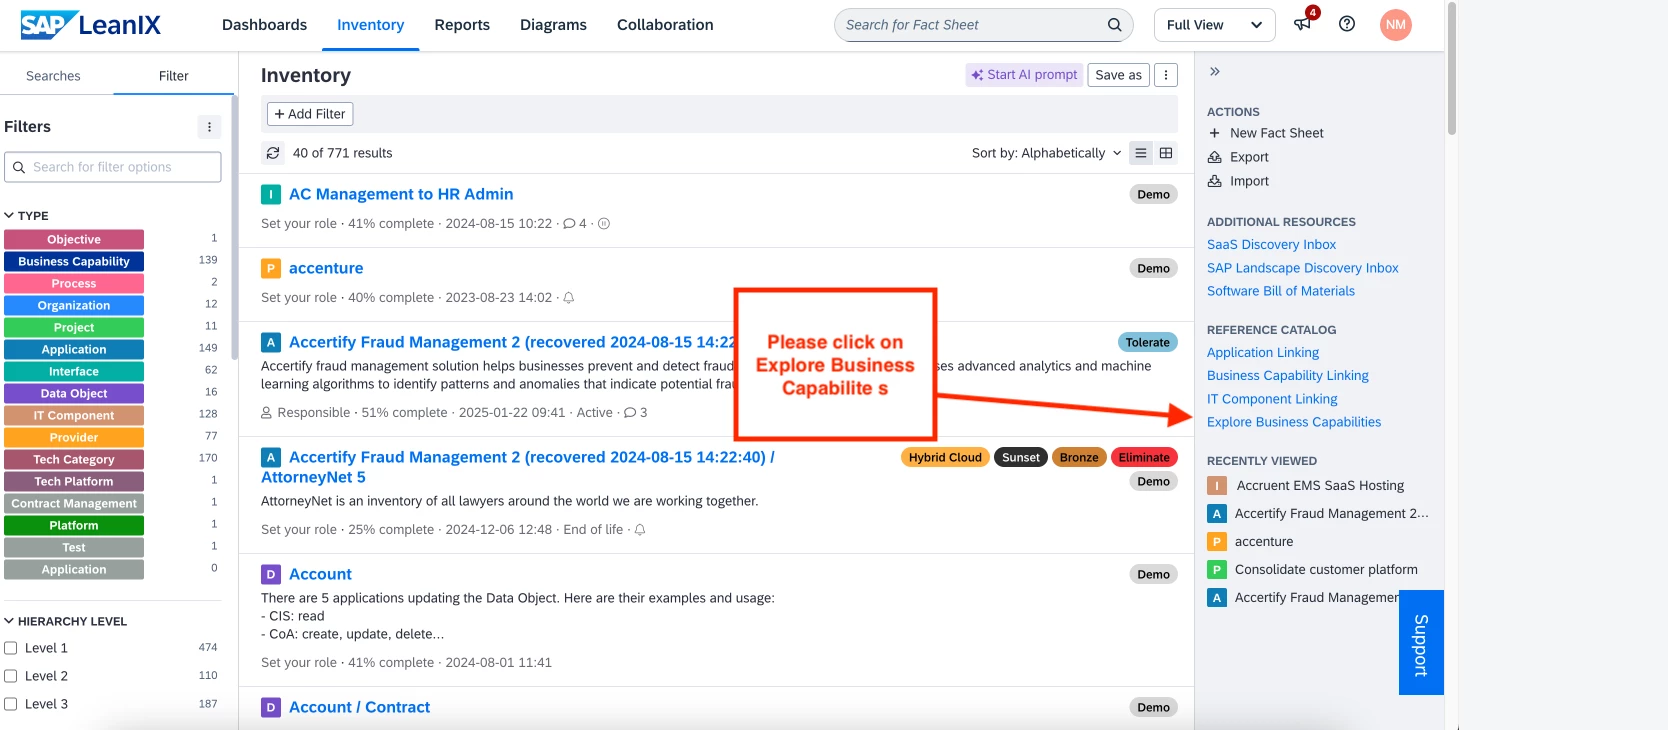Switch to table grid view icon
This screenshot has height=730, width=1668.
[x=1166, y=153]
